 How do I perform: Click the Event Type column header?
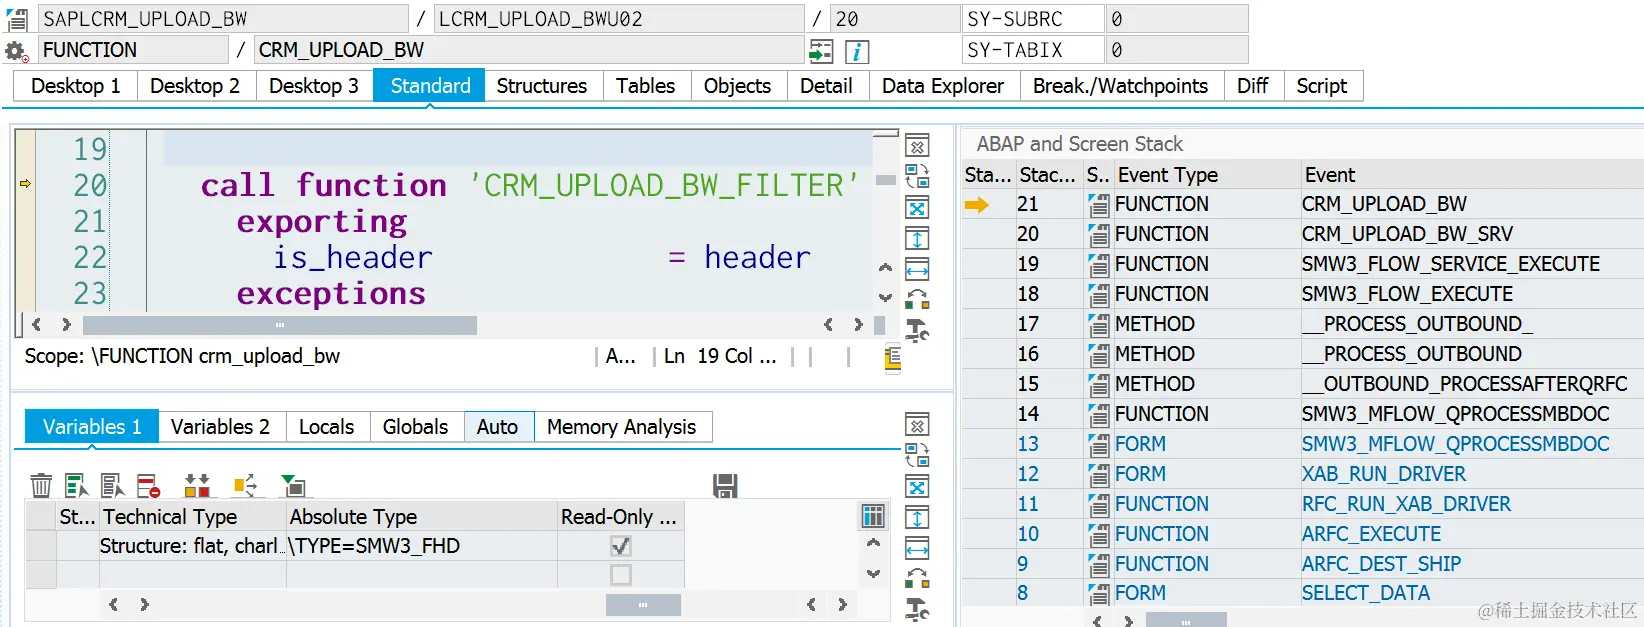coord(1207,175)
